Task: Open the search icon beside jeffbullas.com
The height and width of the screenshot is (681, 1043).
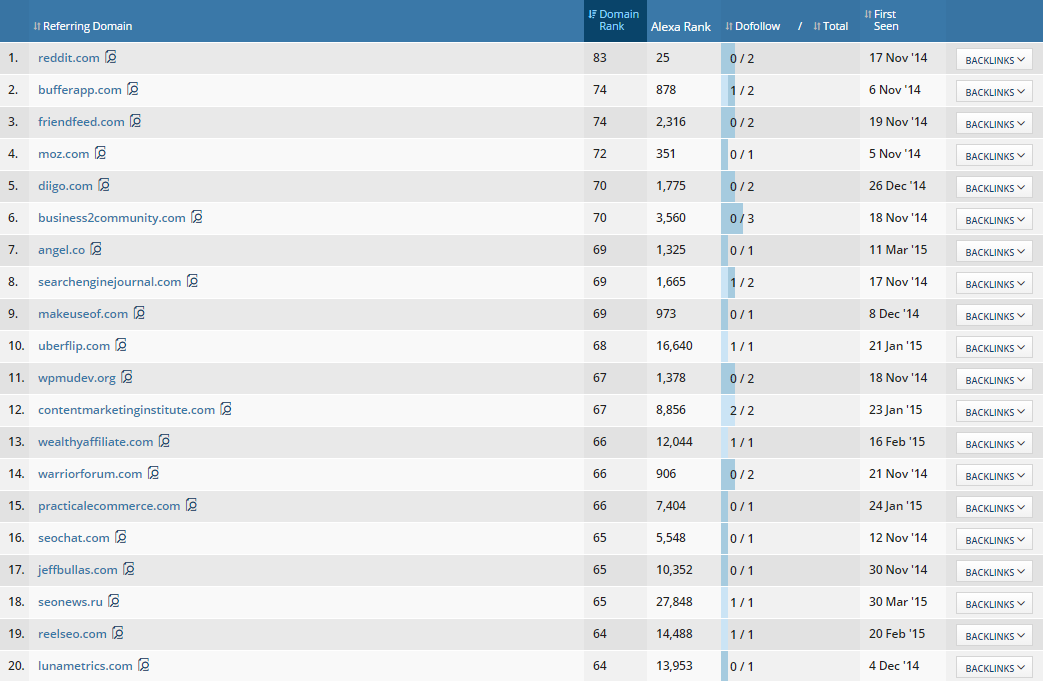Action: (129, 569)
